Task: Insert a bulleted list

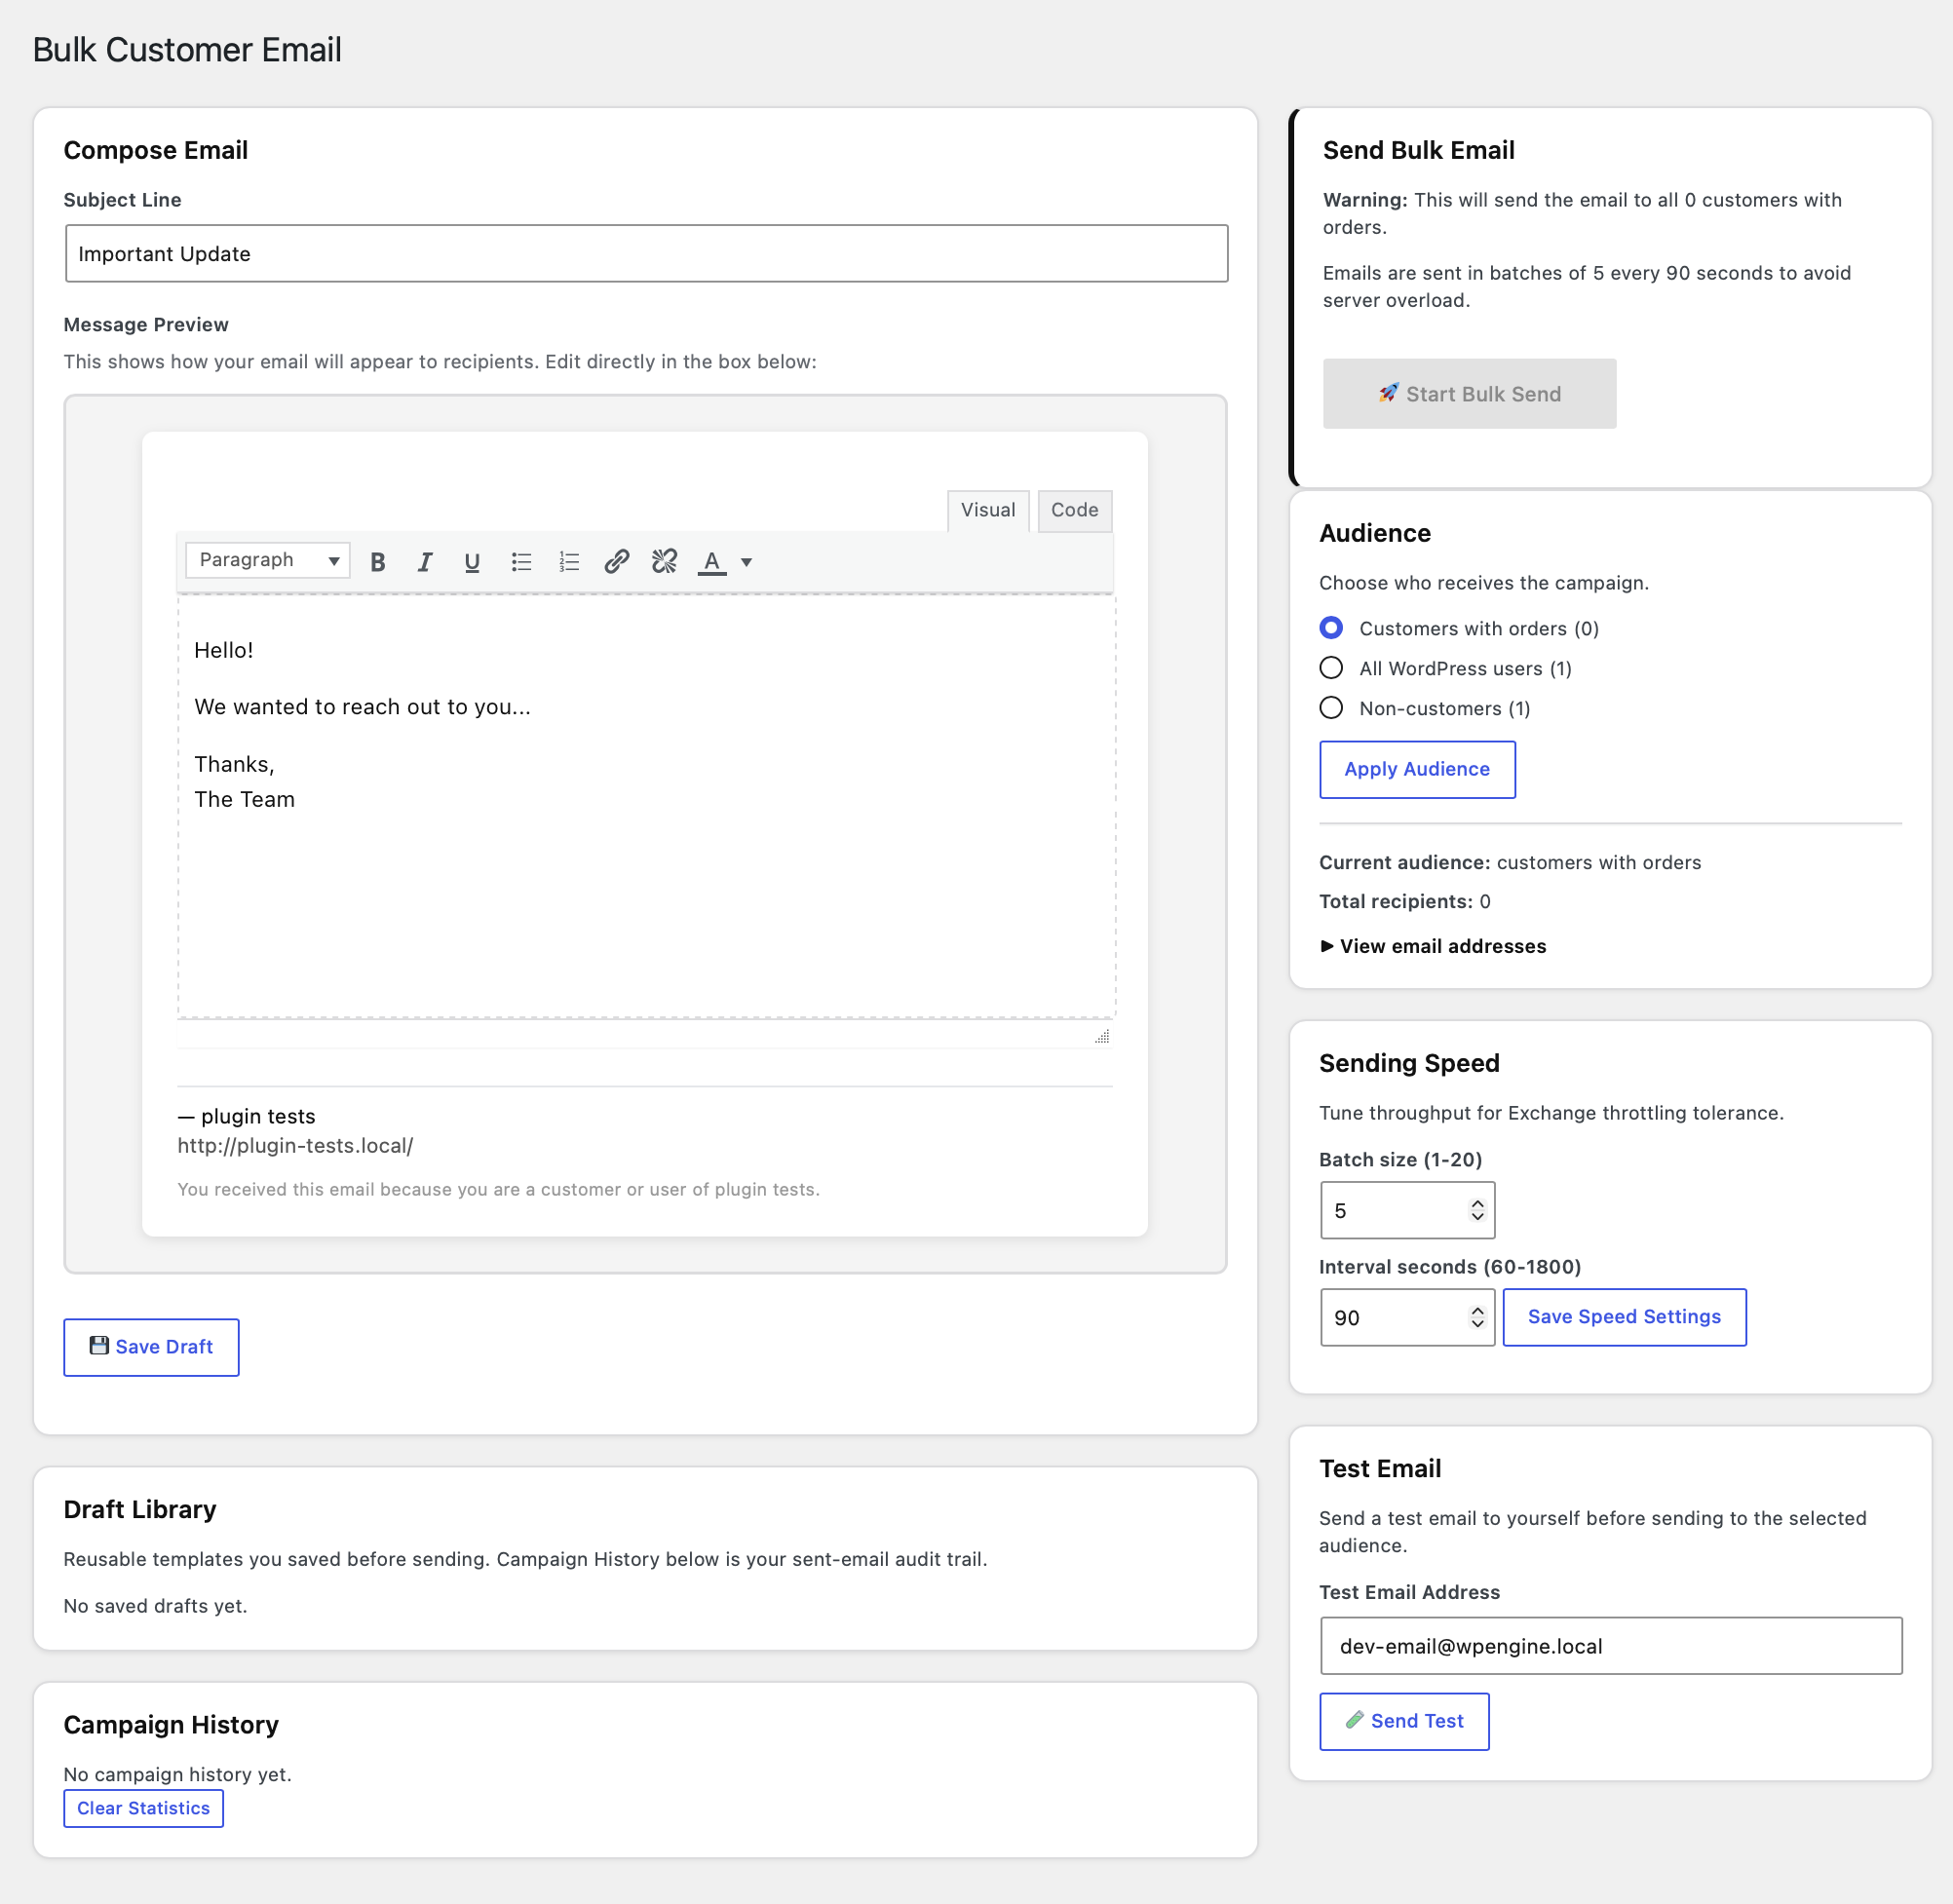Action: pos(521,562)
